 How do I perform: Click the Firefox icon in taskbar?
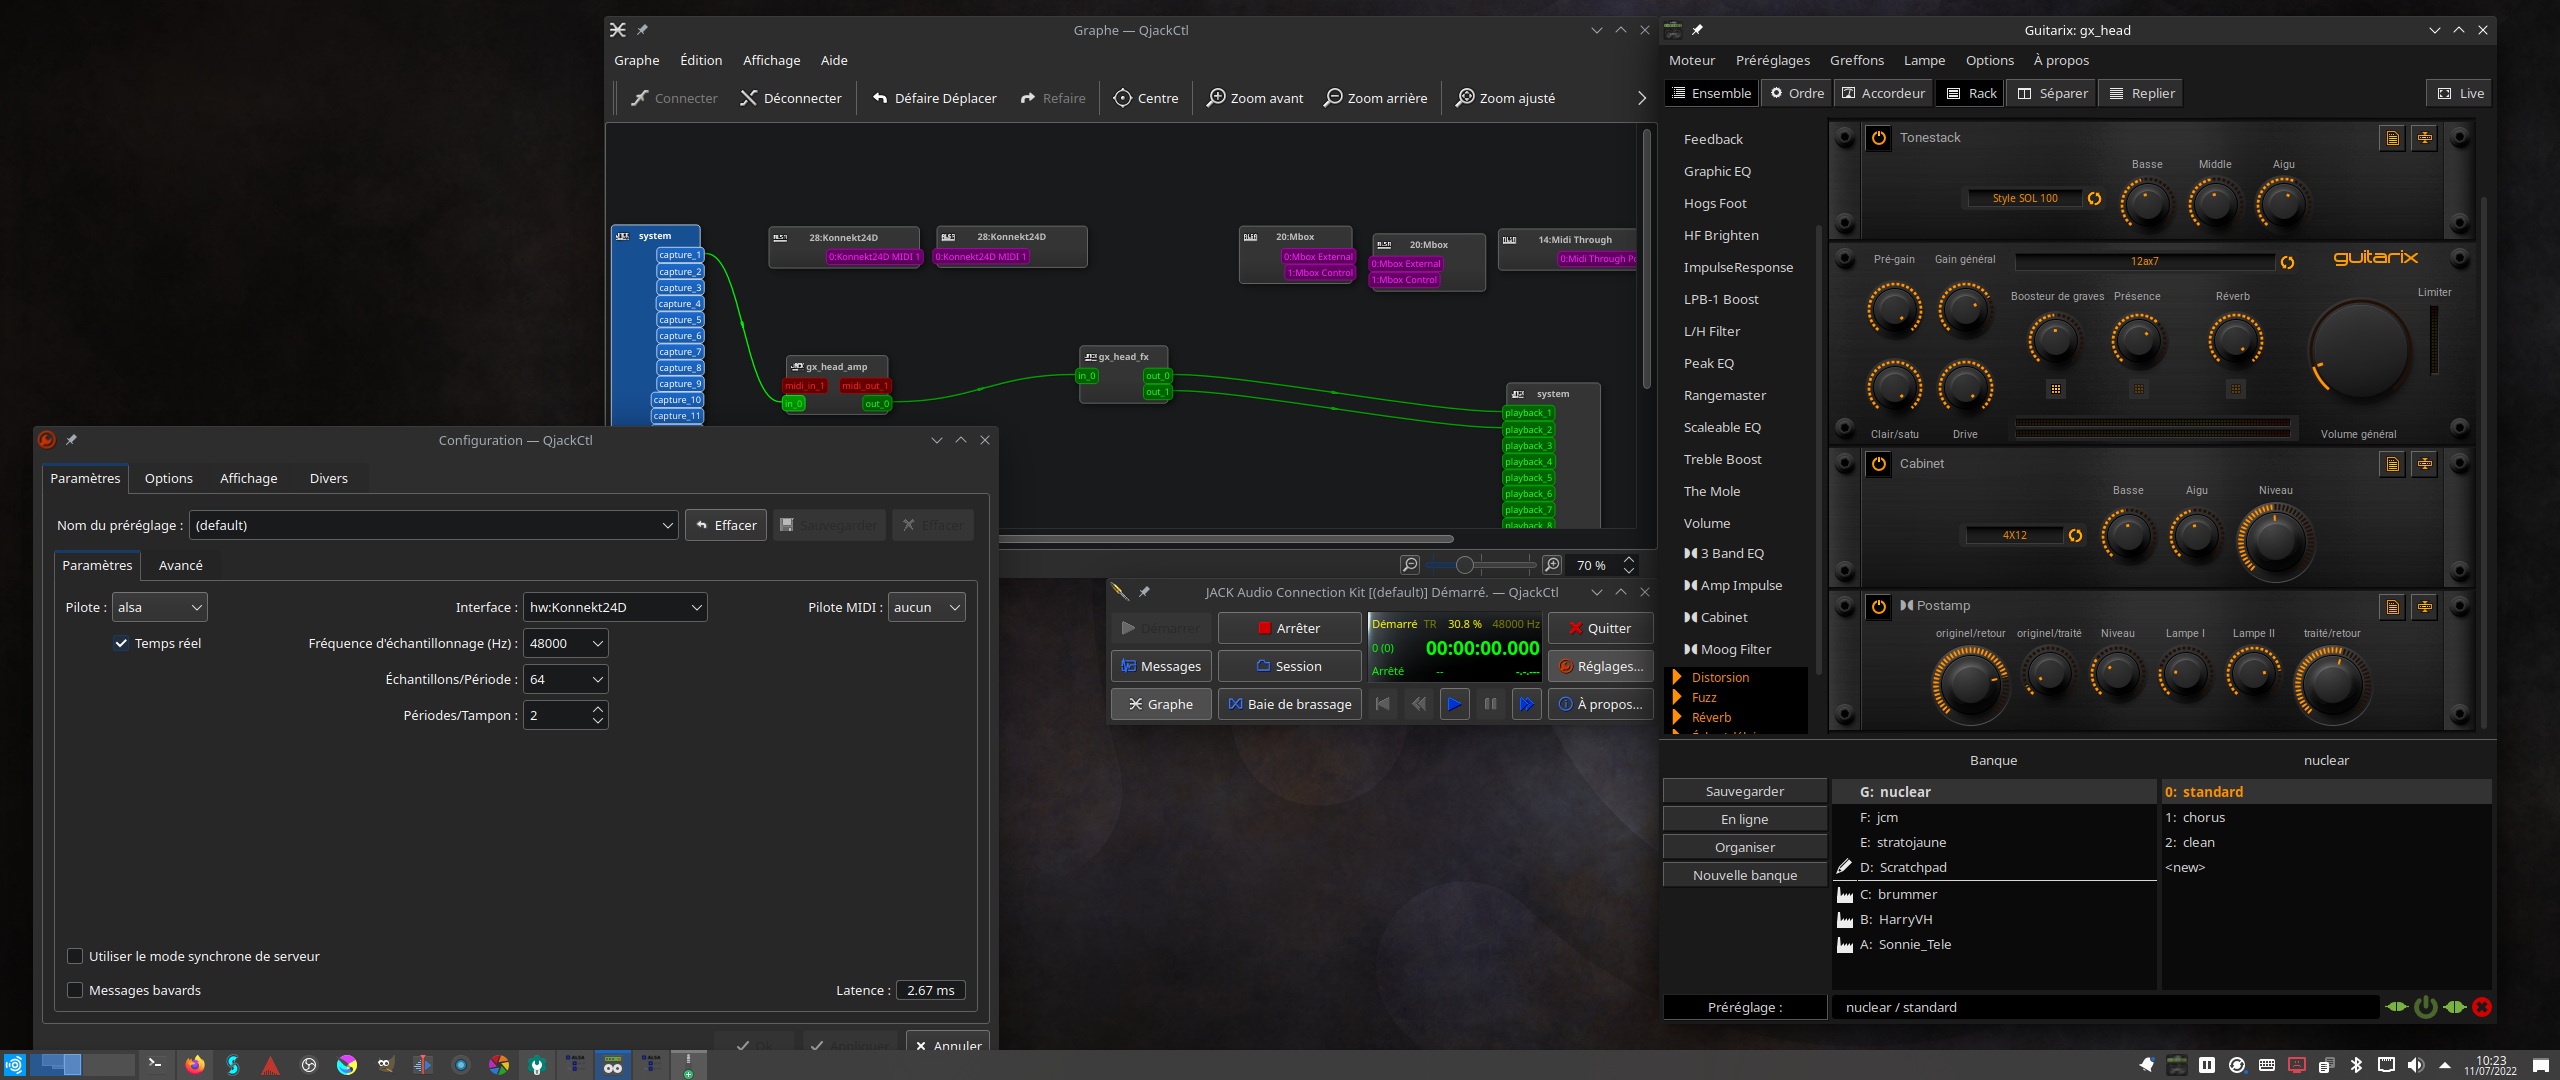point(195,1065)
